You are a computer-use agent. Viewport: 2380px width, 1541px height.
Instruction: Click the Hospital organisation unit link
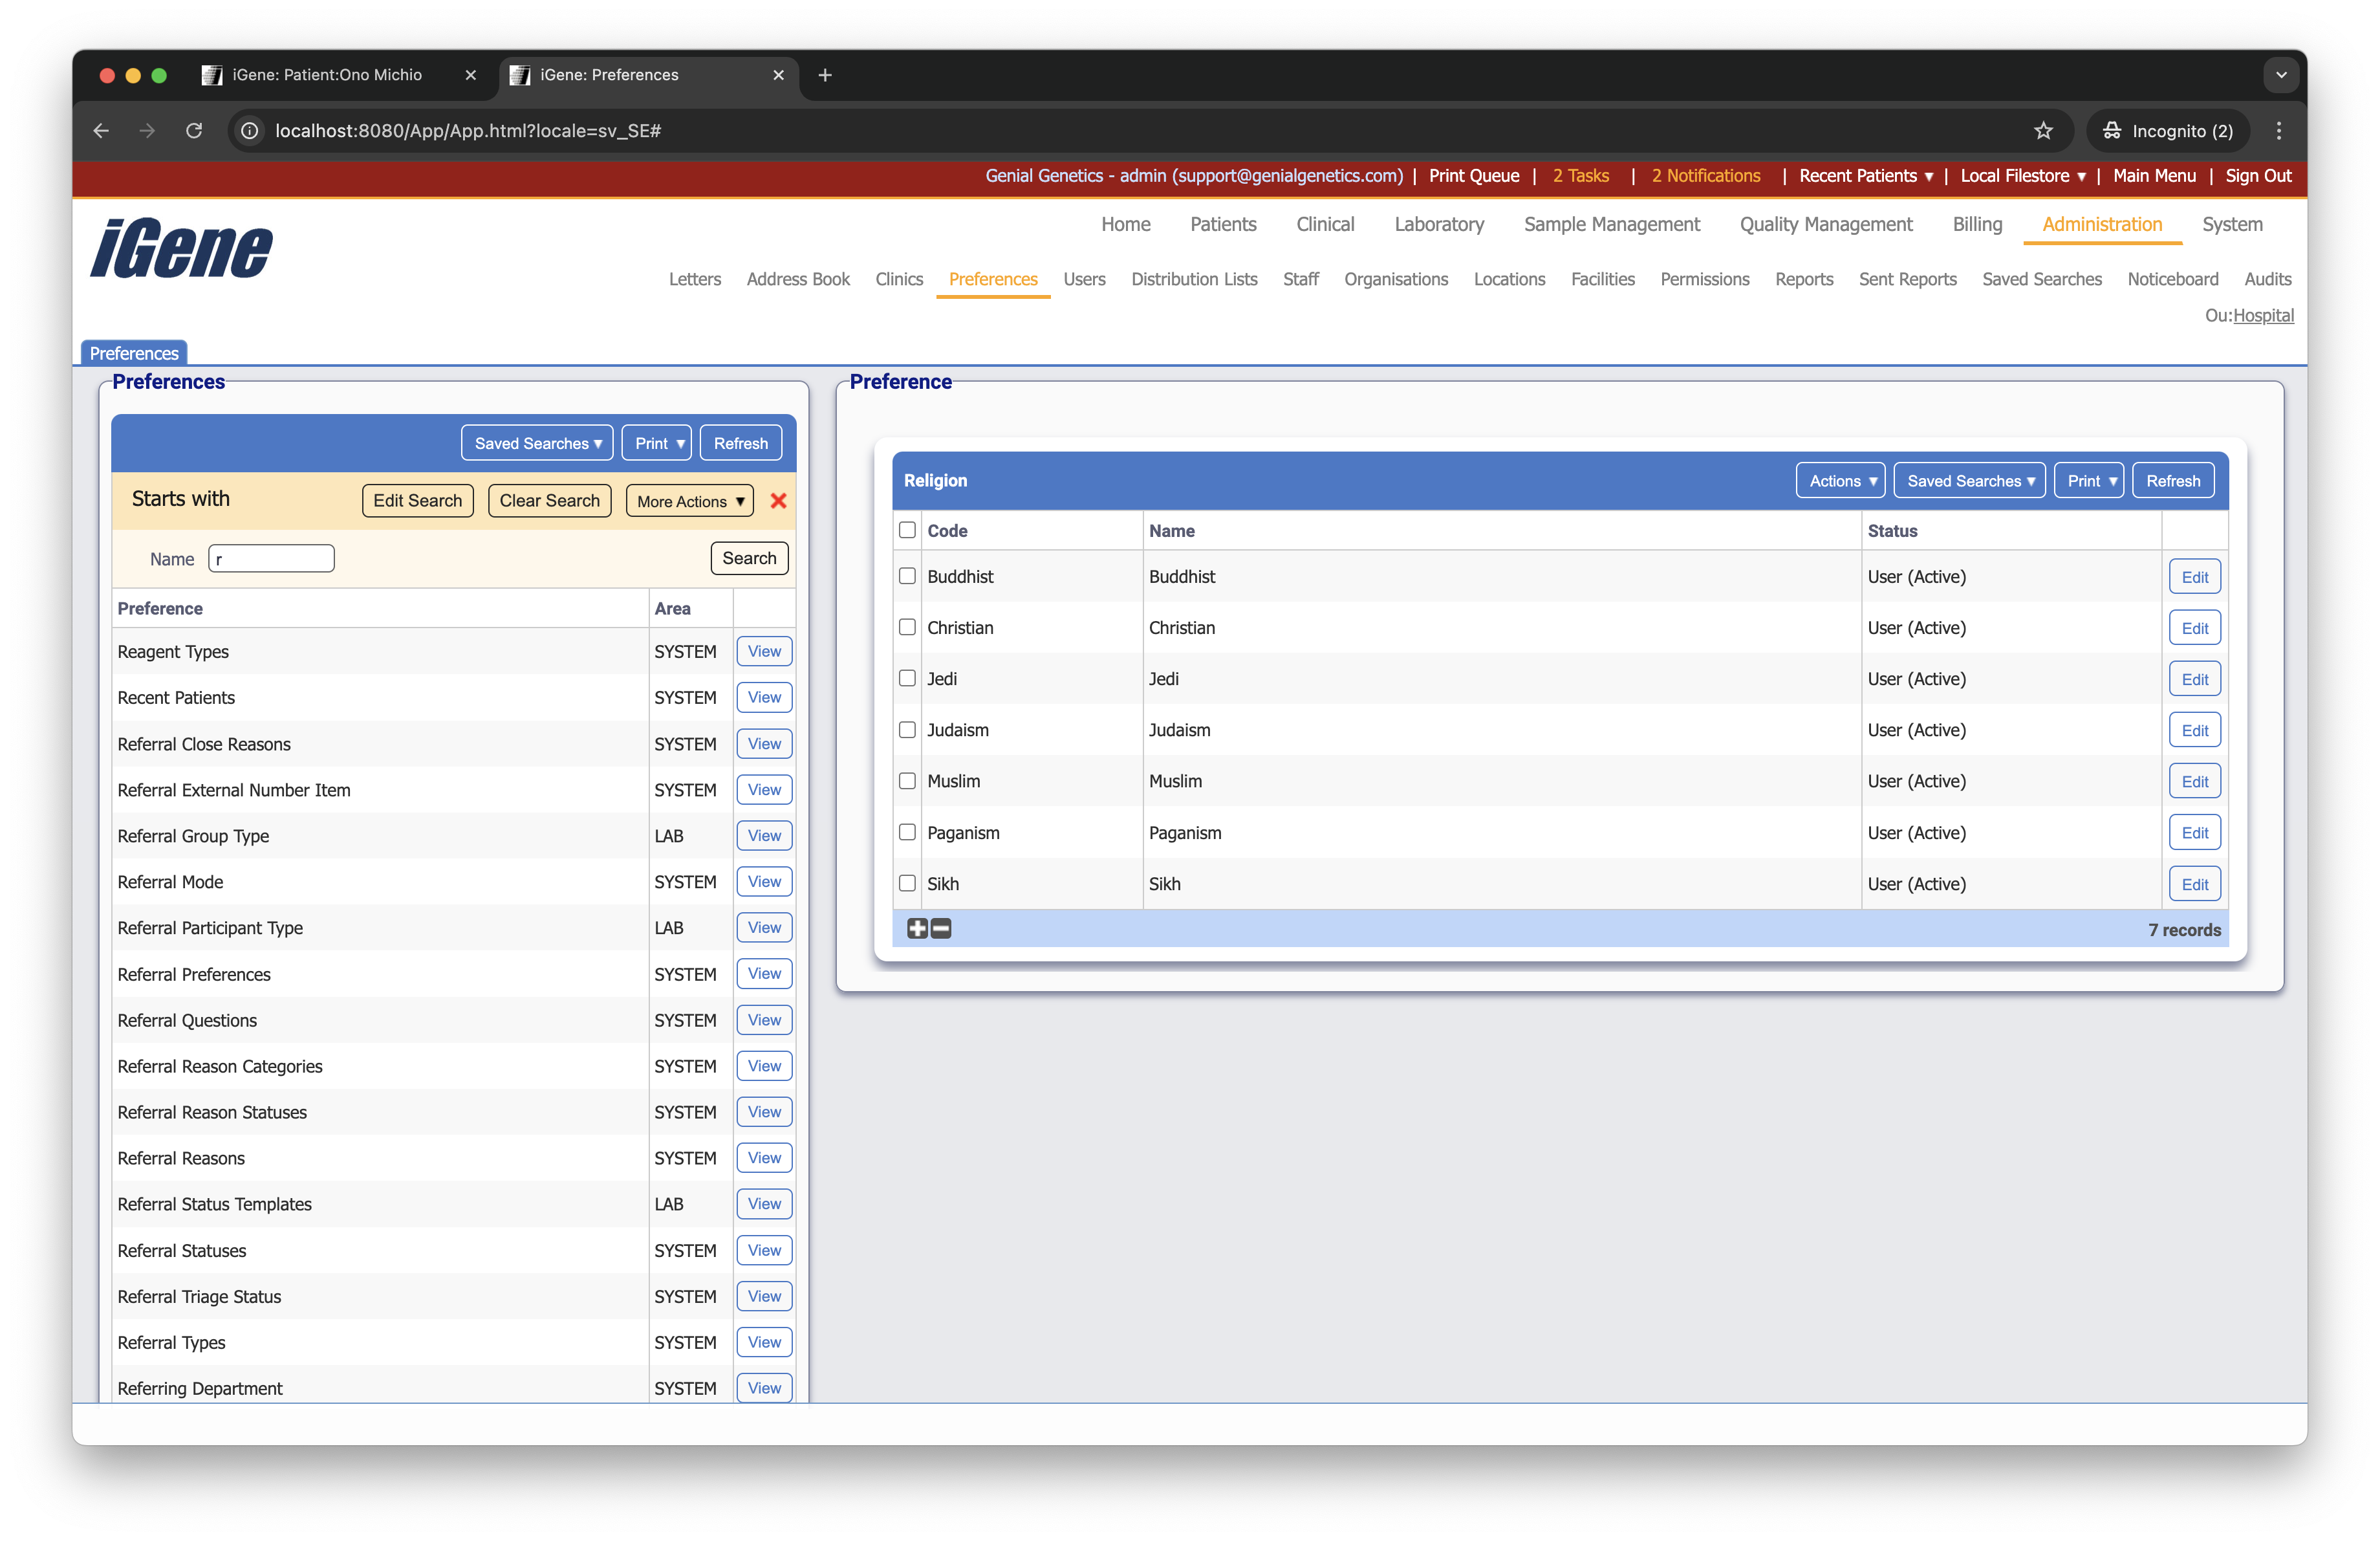click(2263, 315)
